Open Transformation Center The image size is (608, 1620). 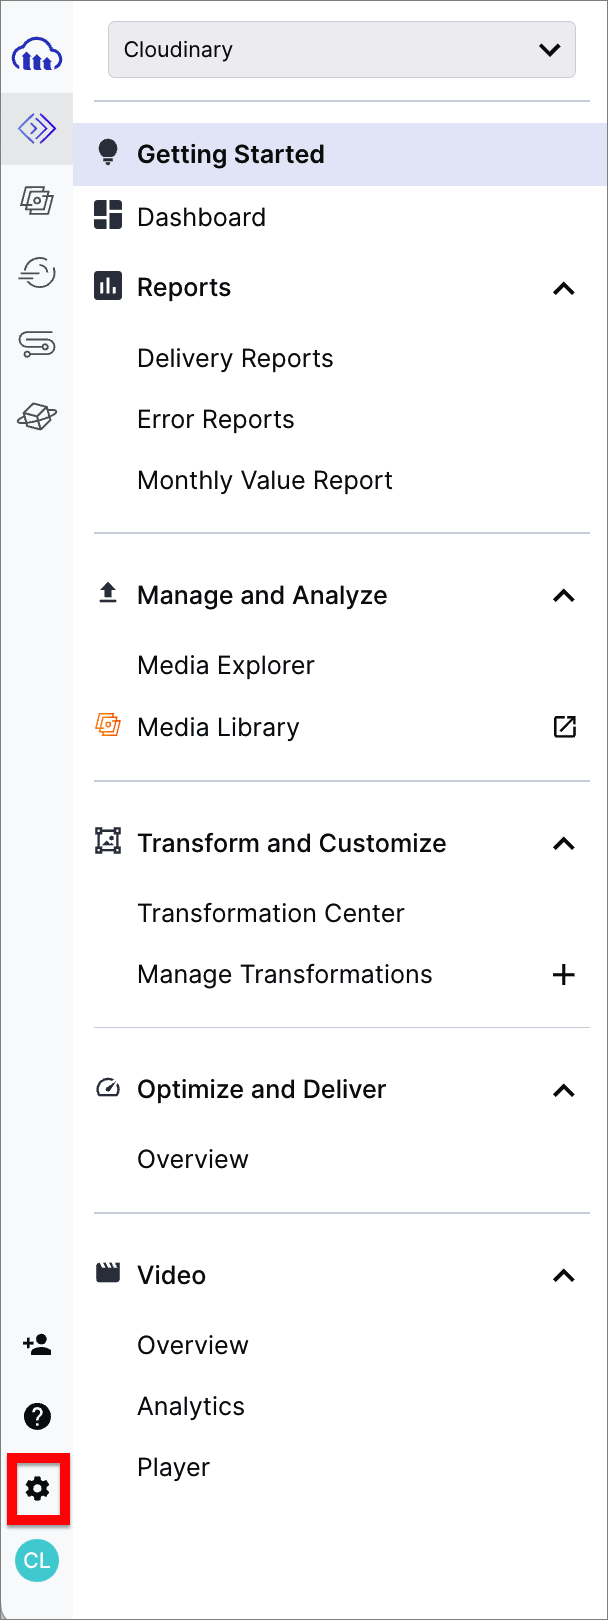pos(271,913)
